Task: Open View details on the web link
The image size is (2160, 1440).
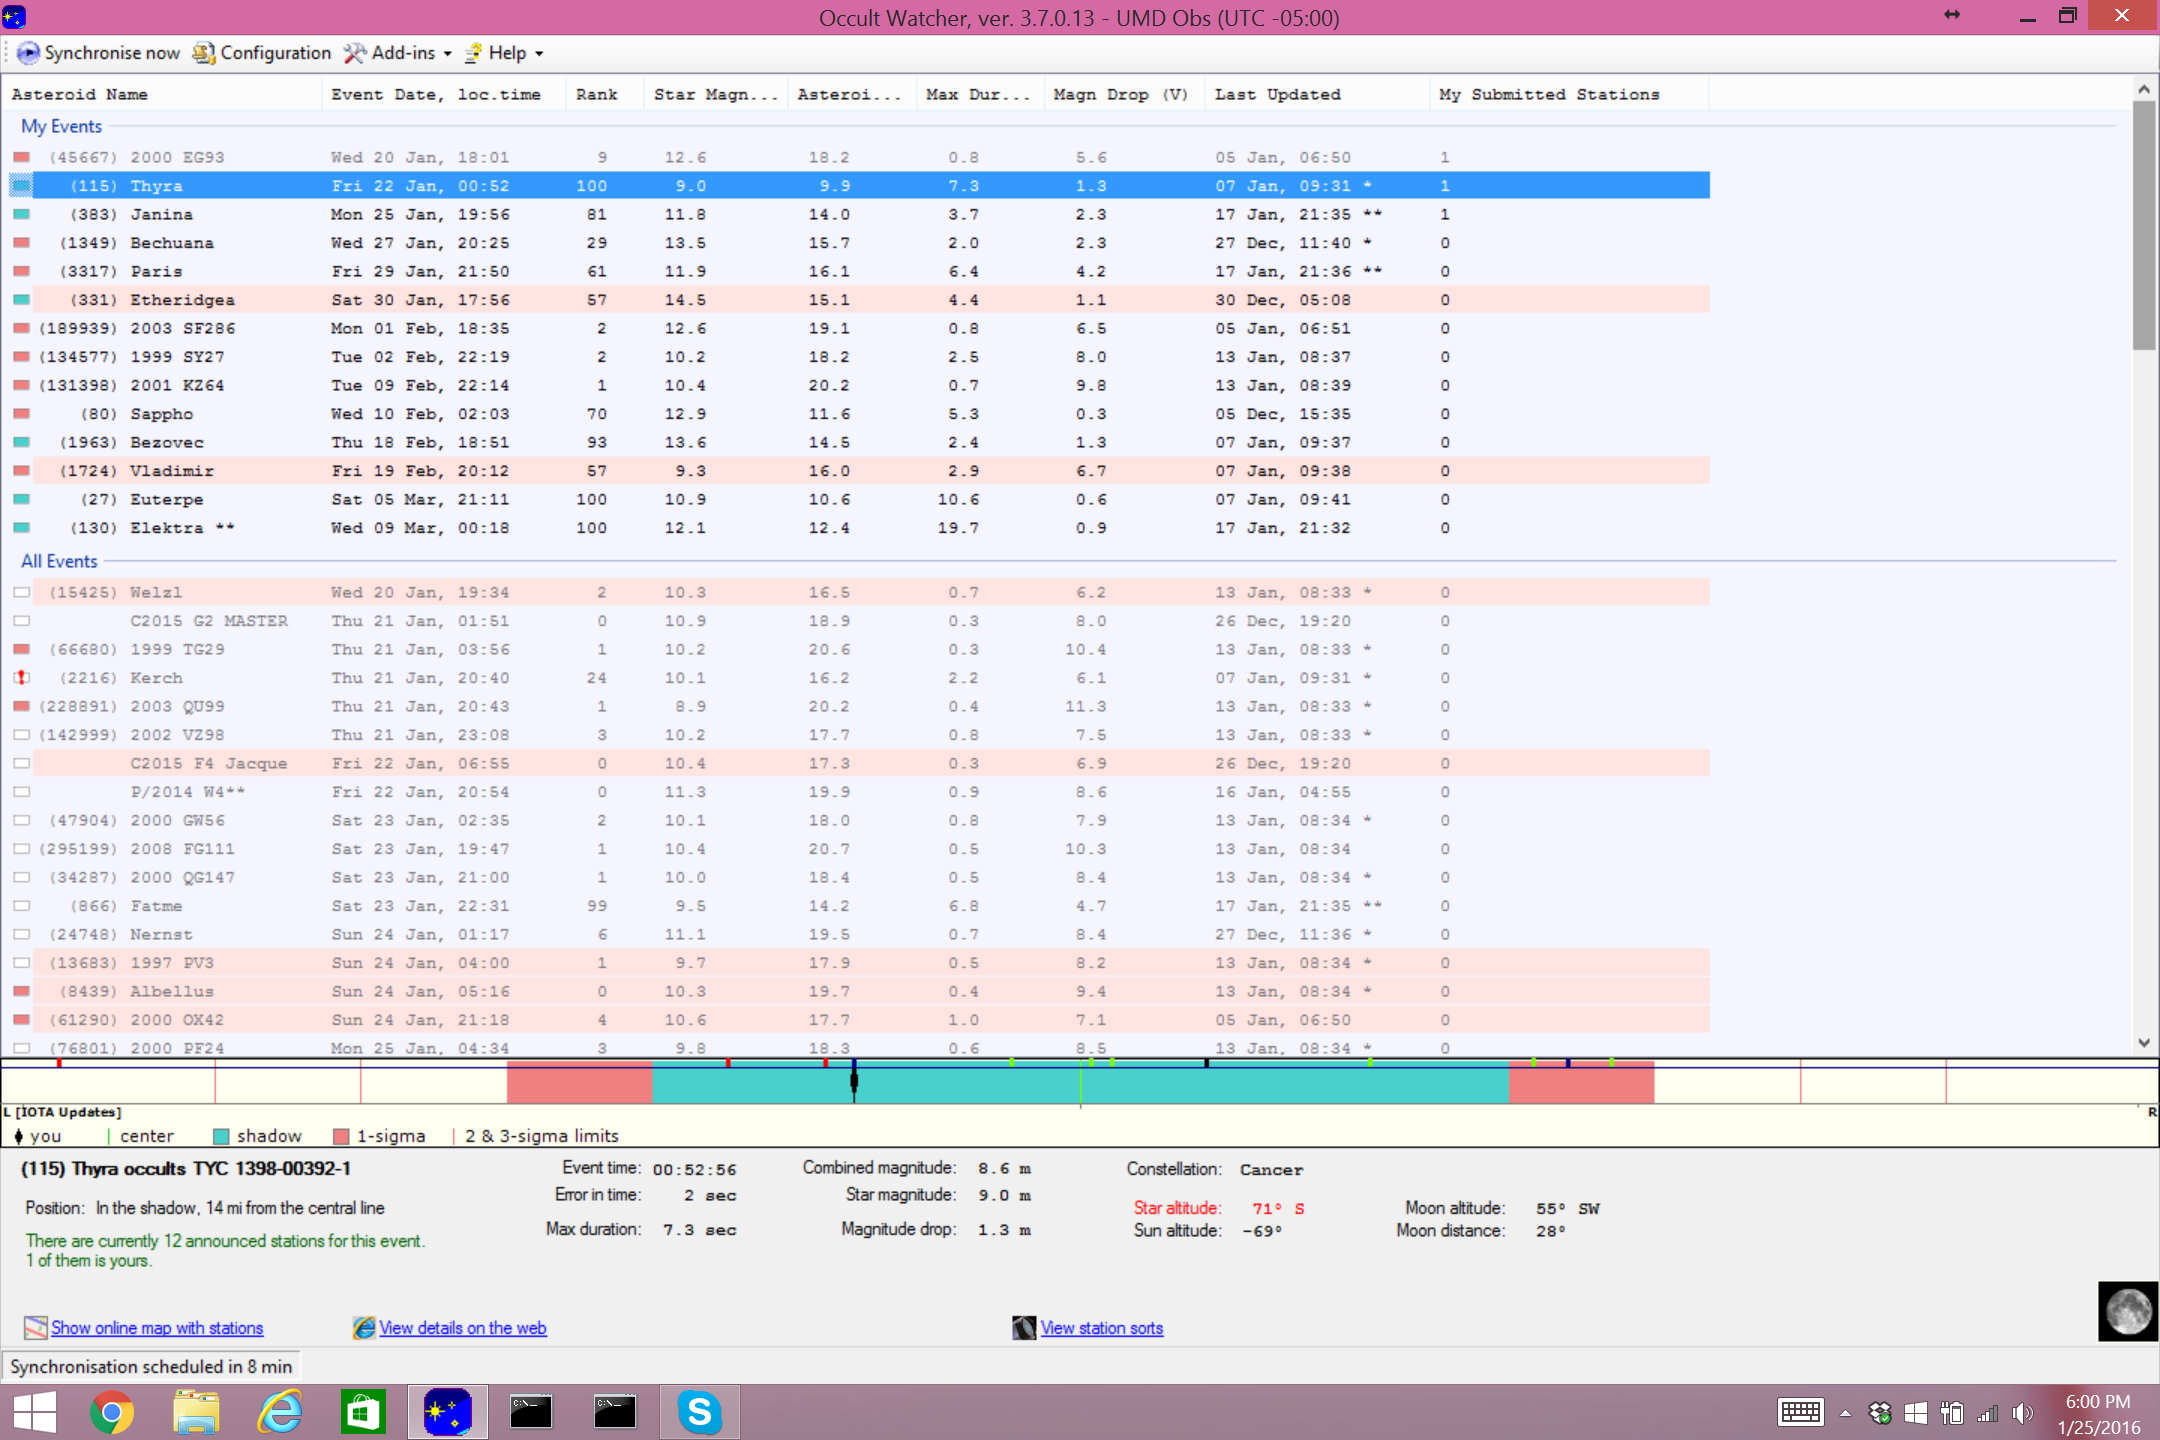Action: point(462,1328)
